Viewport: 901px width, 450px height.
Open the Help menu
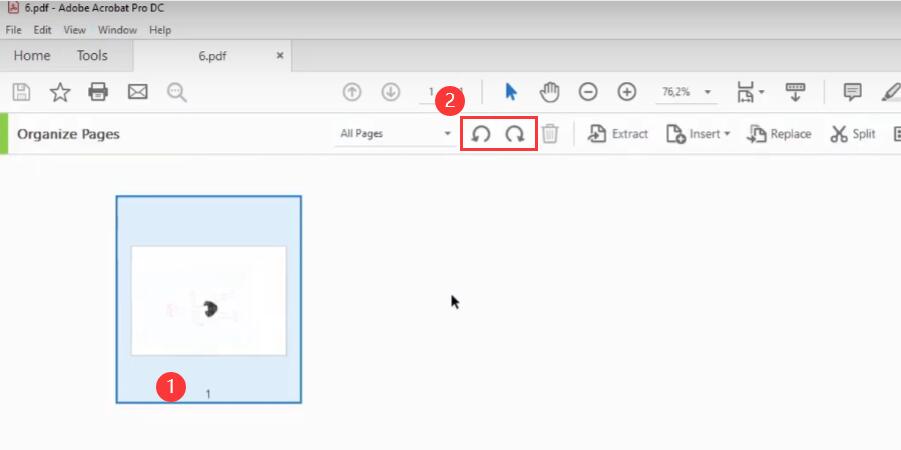pyautogui.click(x=160, y=30)
